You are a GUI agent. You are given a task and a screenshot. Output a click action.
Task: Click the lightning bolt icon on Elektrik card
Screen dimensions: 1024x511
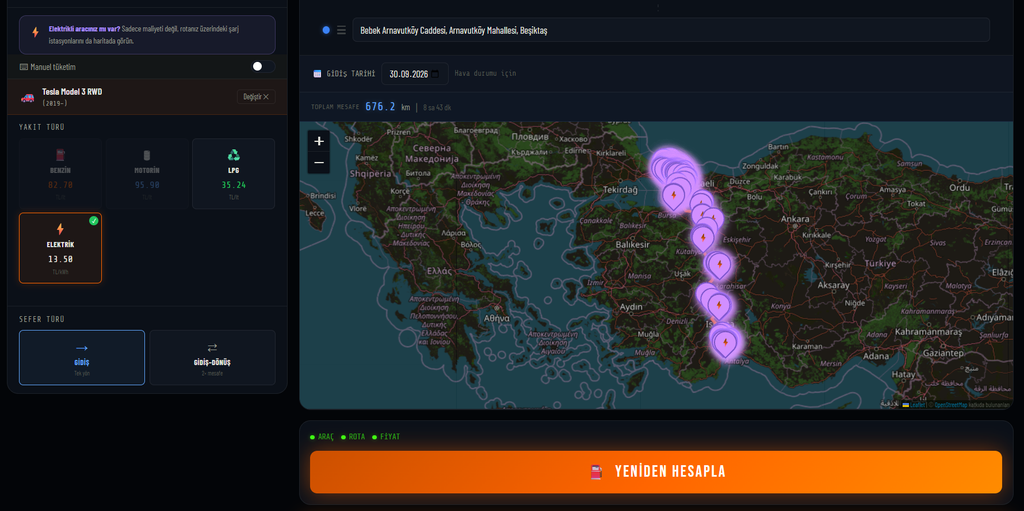pyautogui.click(x=60, y=229)
